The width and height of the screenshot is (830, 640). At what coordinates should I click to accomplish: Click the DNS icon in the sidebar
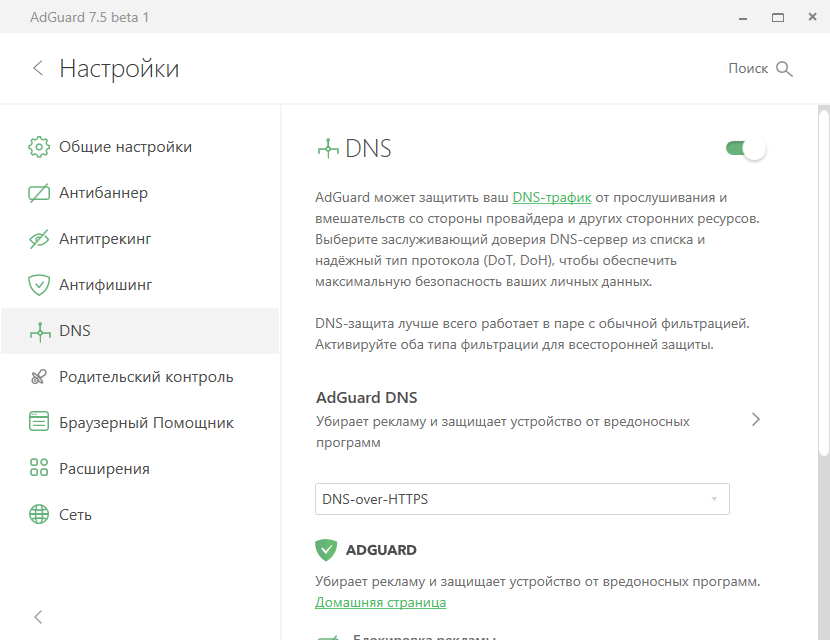tap(40, 331)
